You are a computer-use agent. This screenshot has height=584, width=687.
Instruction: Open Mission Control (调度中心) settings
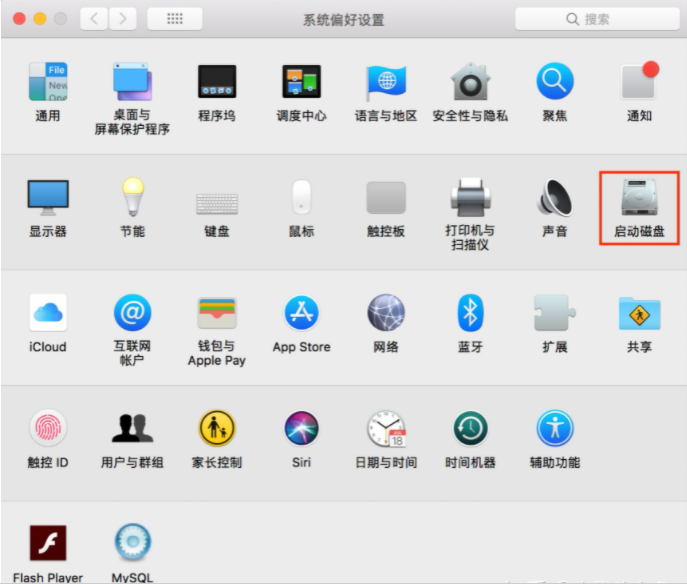(301, 82)
